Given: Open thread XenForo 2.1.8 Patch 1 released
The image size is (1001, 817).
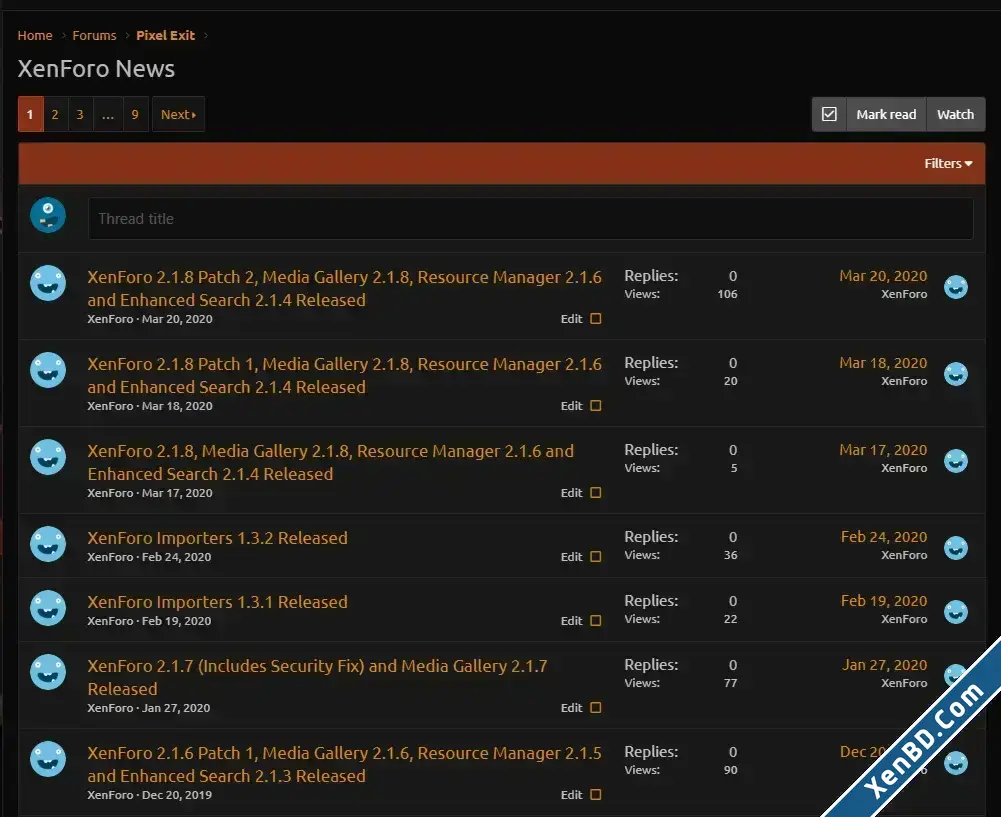Looking at the screenshot, I should [344, 375].
